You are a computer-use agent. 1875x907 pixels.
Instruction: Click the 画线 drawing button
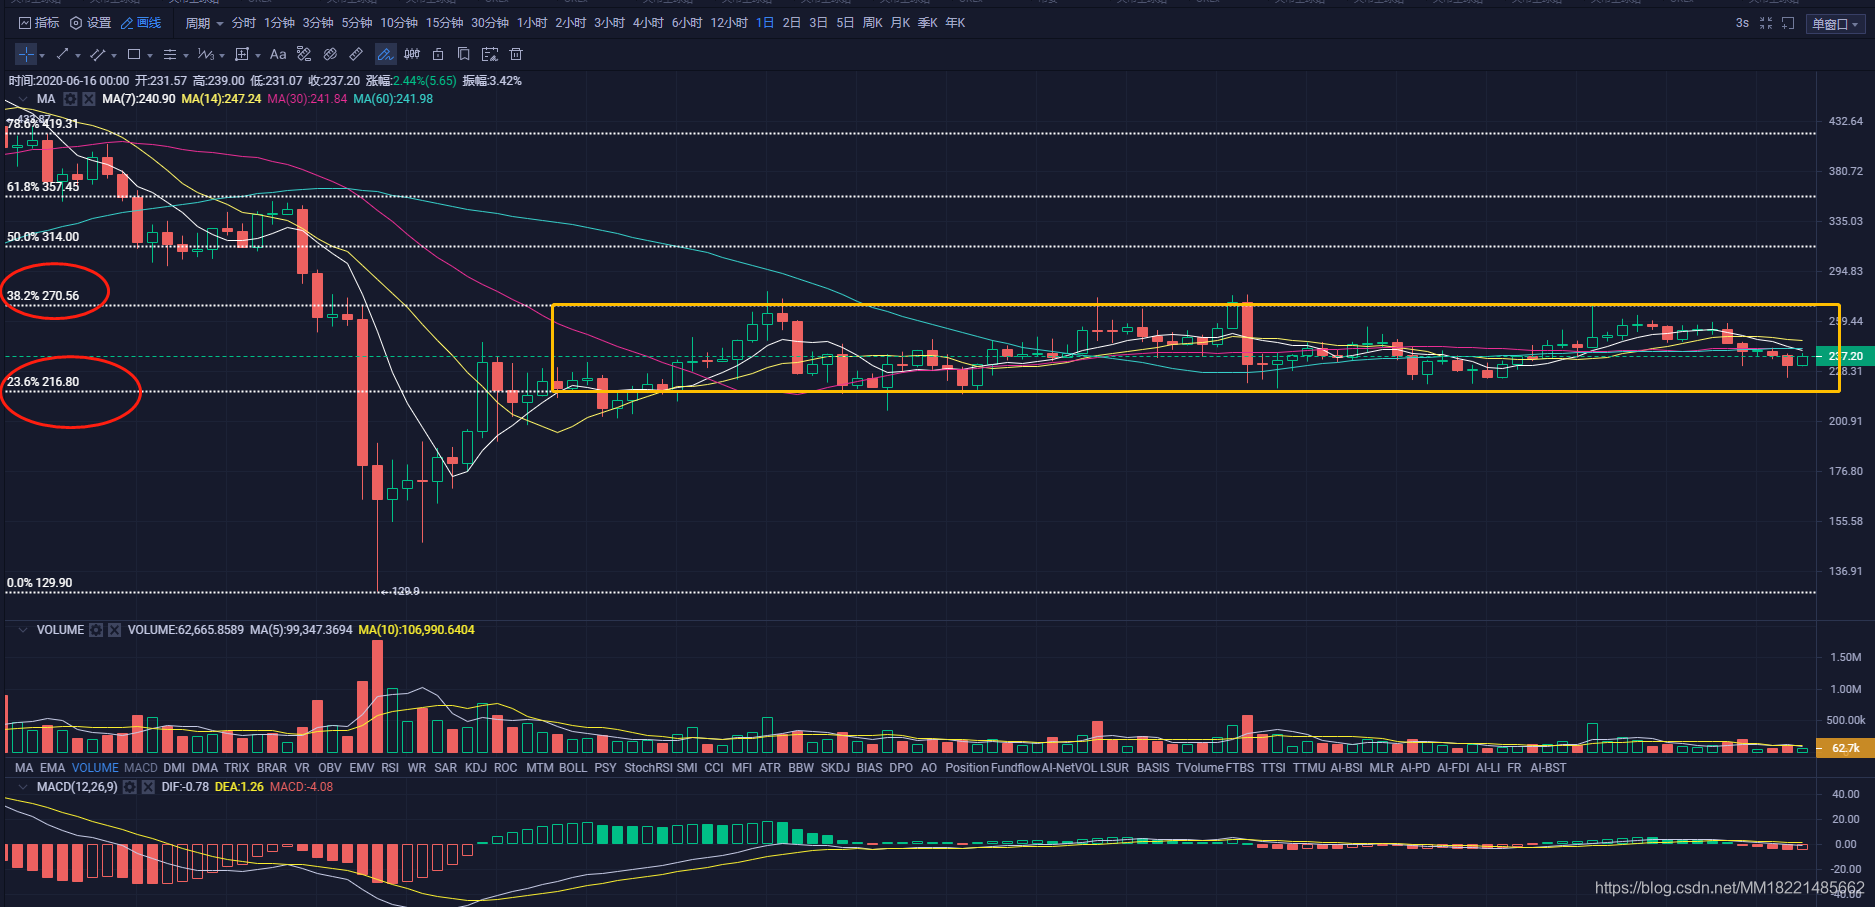(141, 22)
